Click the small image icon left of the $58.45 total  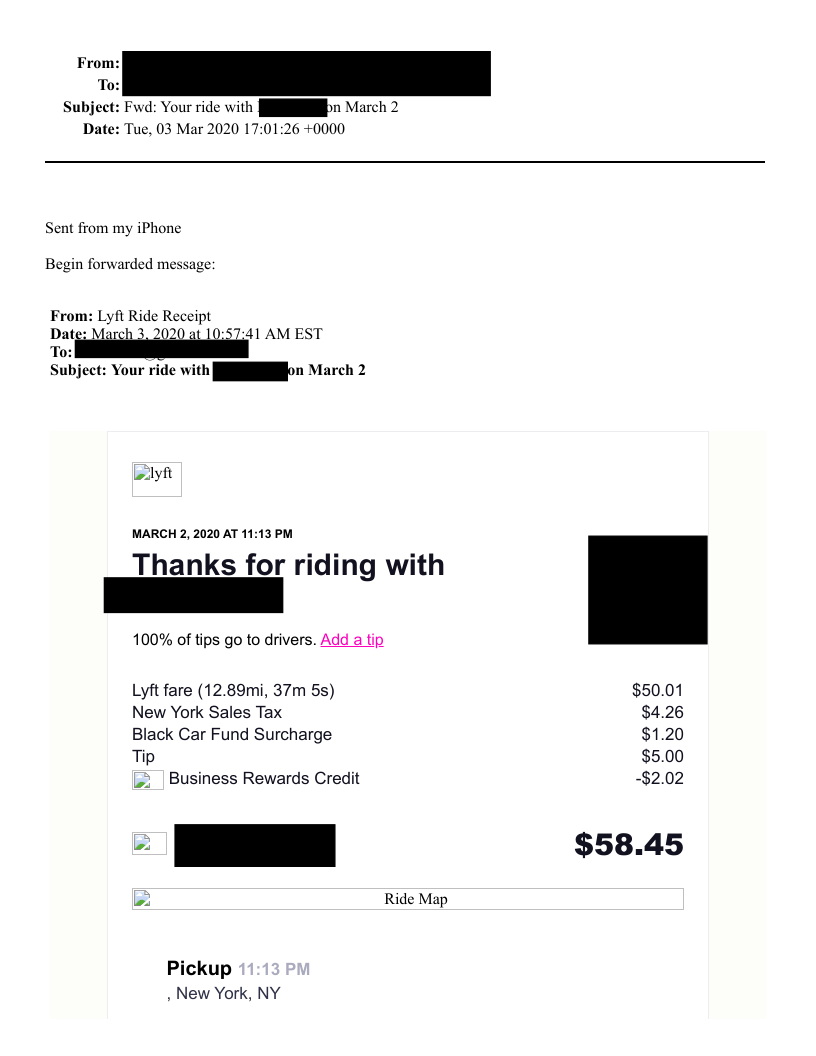click(x=149, y=843)
